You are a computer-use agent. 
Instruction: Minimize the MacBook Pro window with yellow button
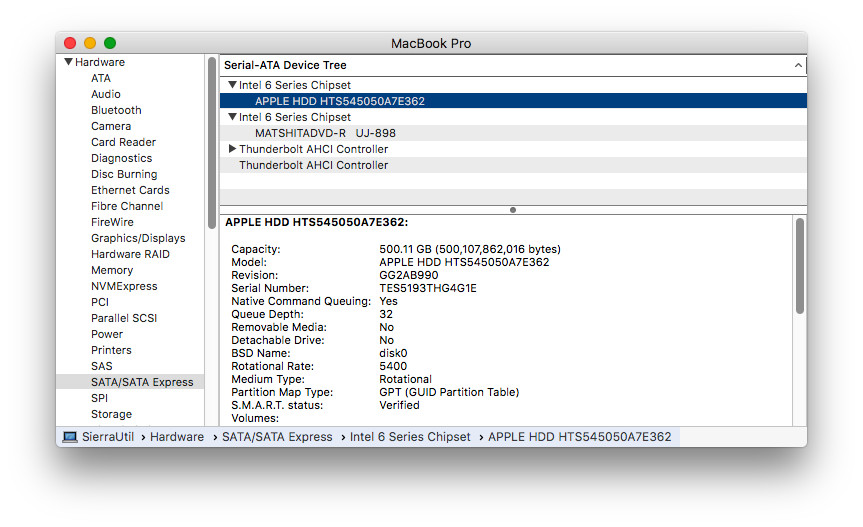coord(90,42)
